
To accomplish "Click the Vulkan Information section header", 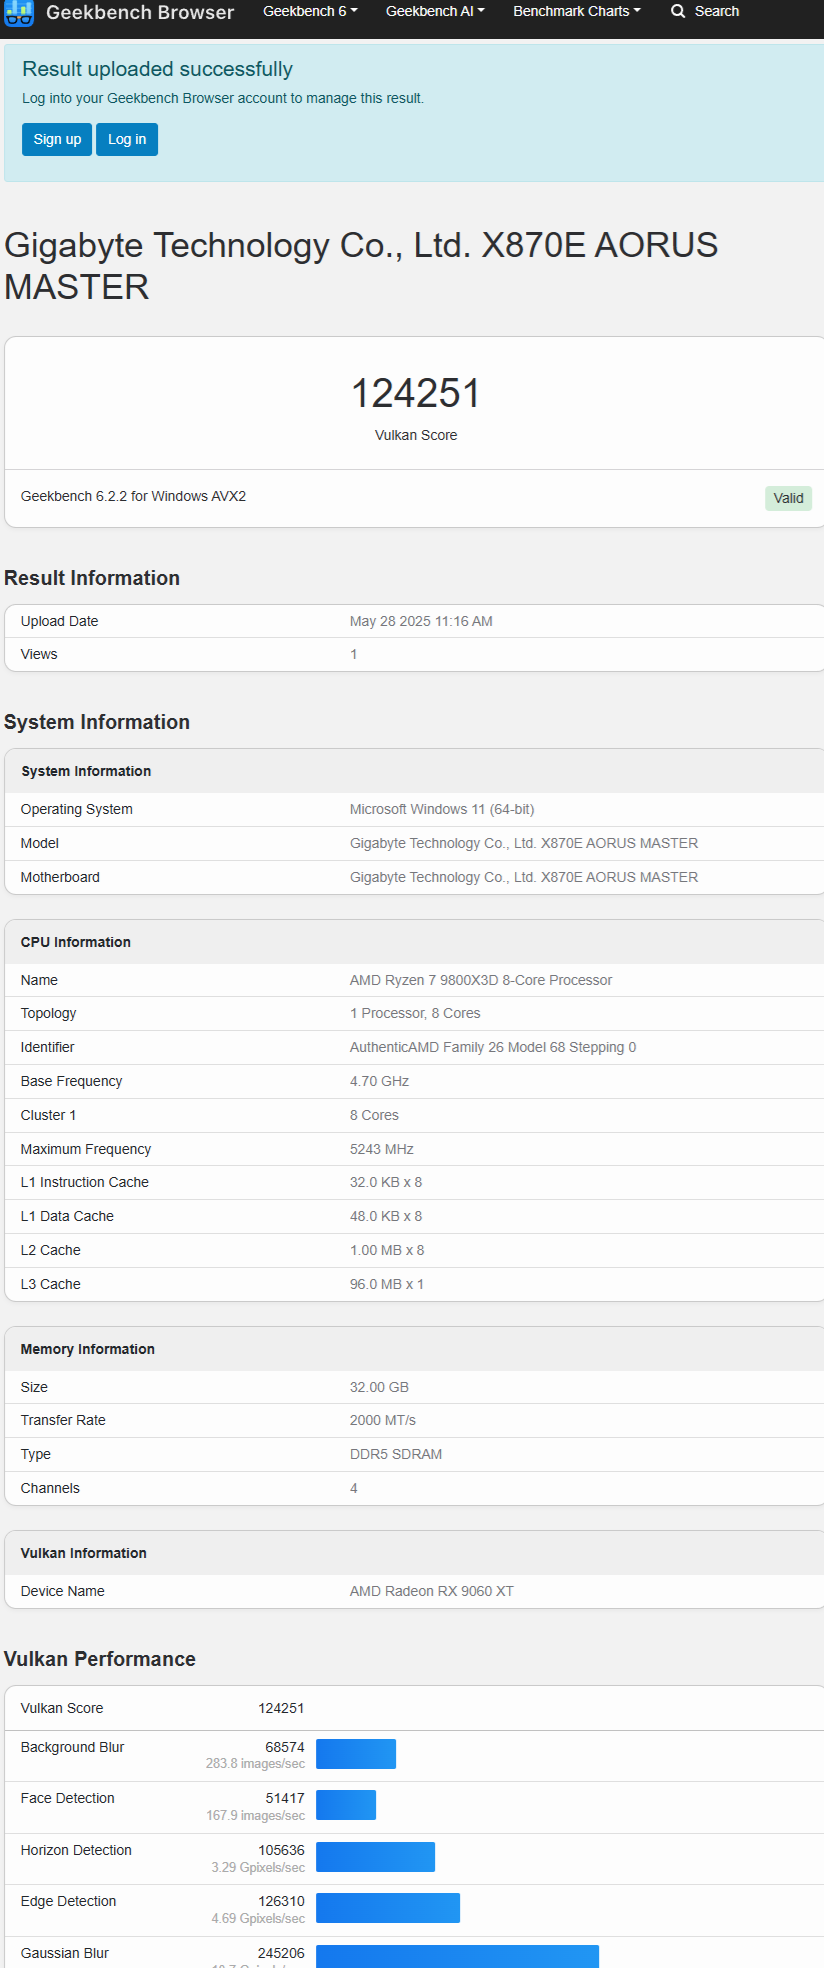I will [84, 1553].
